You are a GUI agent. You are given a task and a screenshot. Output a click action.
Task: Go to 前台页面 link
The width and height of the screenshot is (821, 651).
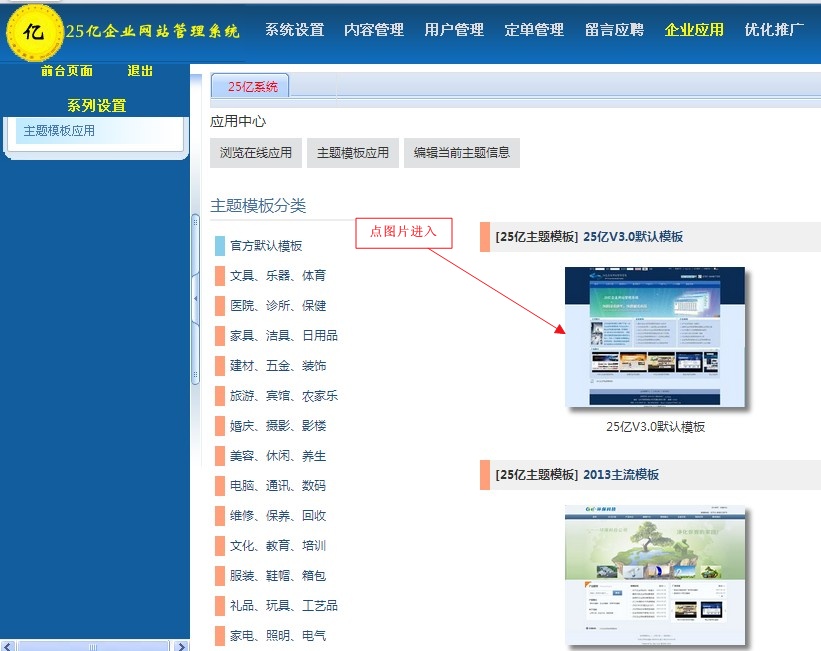67,71
